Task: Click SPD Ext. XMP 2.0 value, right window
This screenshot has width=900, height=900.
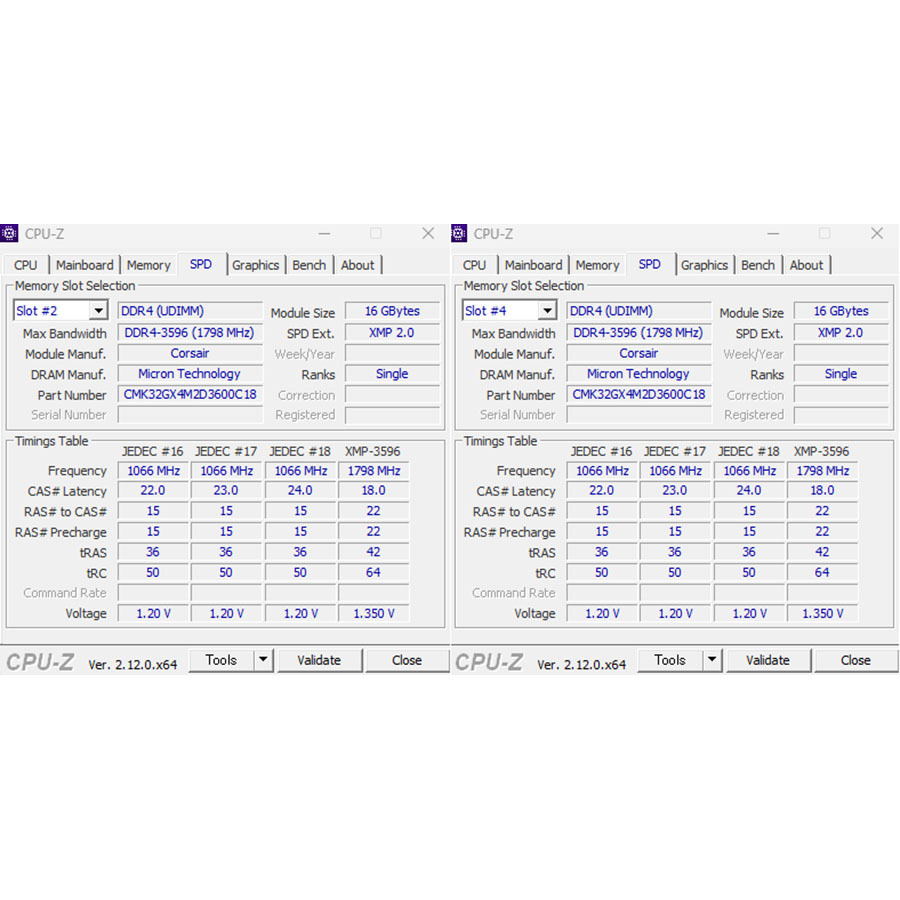Action: click(841, 332)
